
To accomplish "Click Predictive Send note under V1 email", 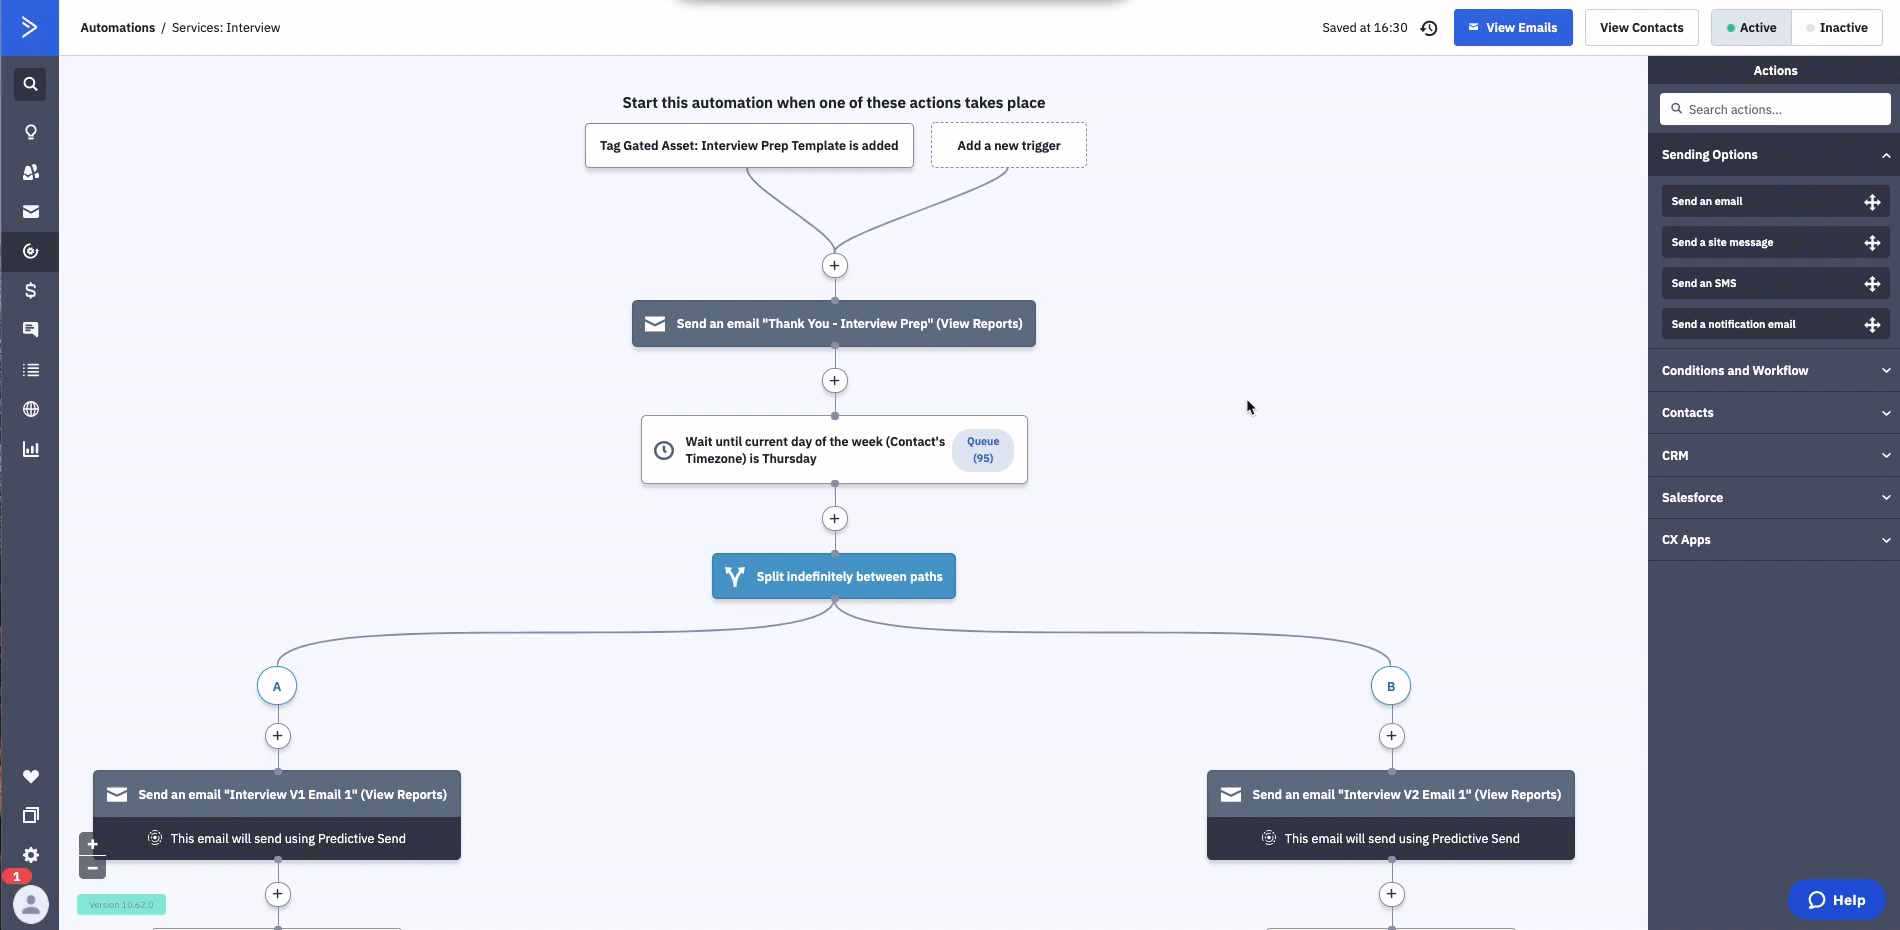I will [x=277, y=839].
